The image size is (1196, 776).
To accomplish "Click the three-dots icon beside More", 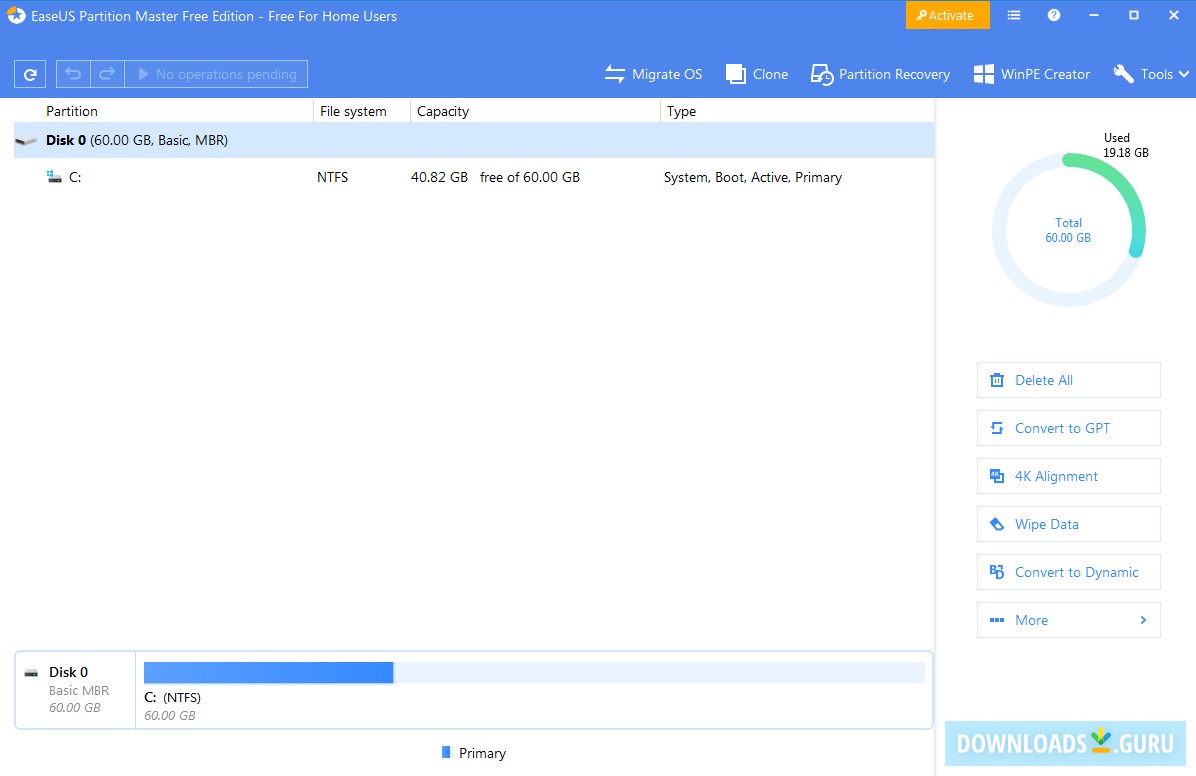I will [997, 620].
